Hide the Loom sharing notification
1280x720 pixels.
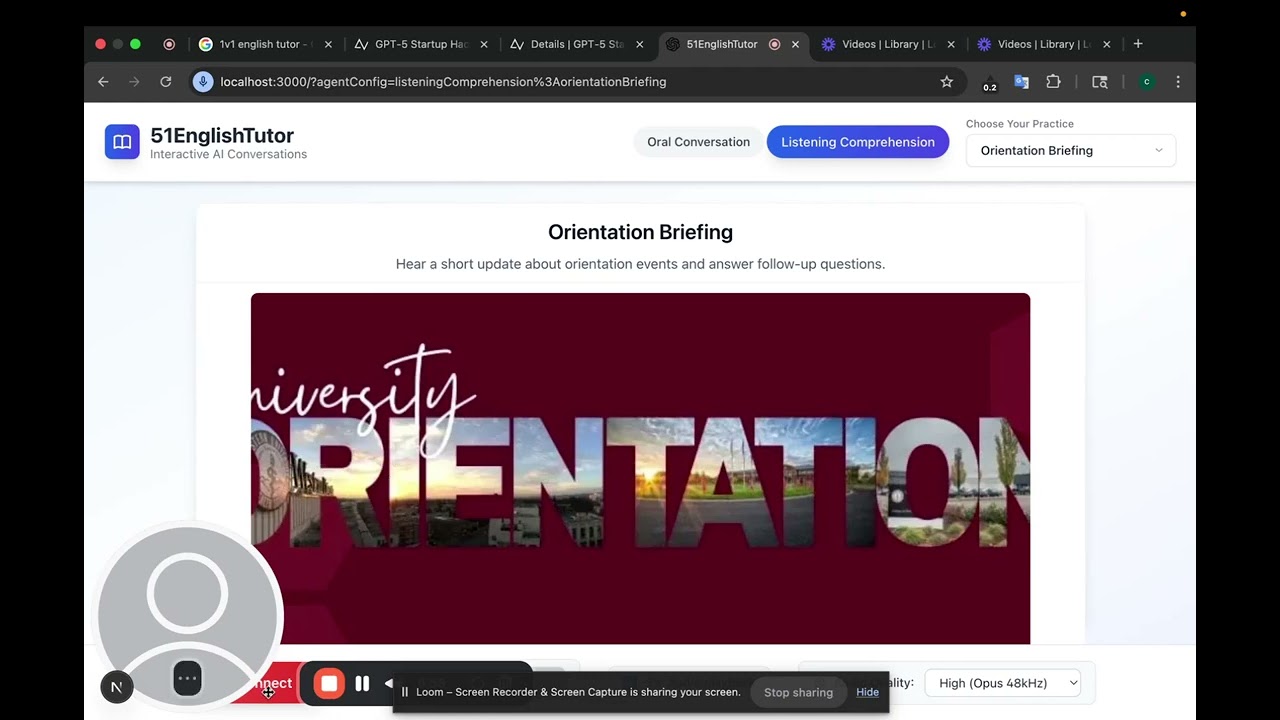(x=867, y=692)
